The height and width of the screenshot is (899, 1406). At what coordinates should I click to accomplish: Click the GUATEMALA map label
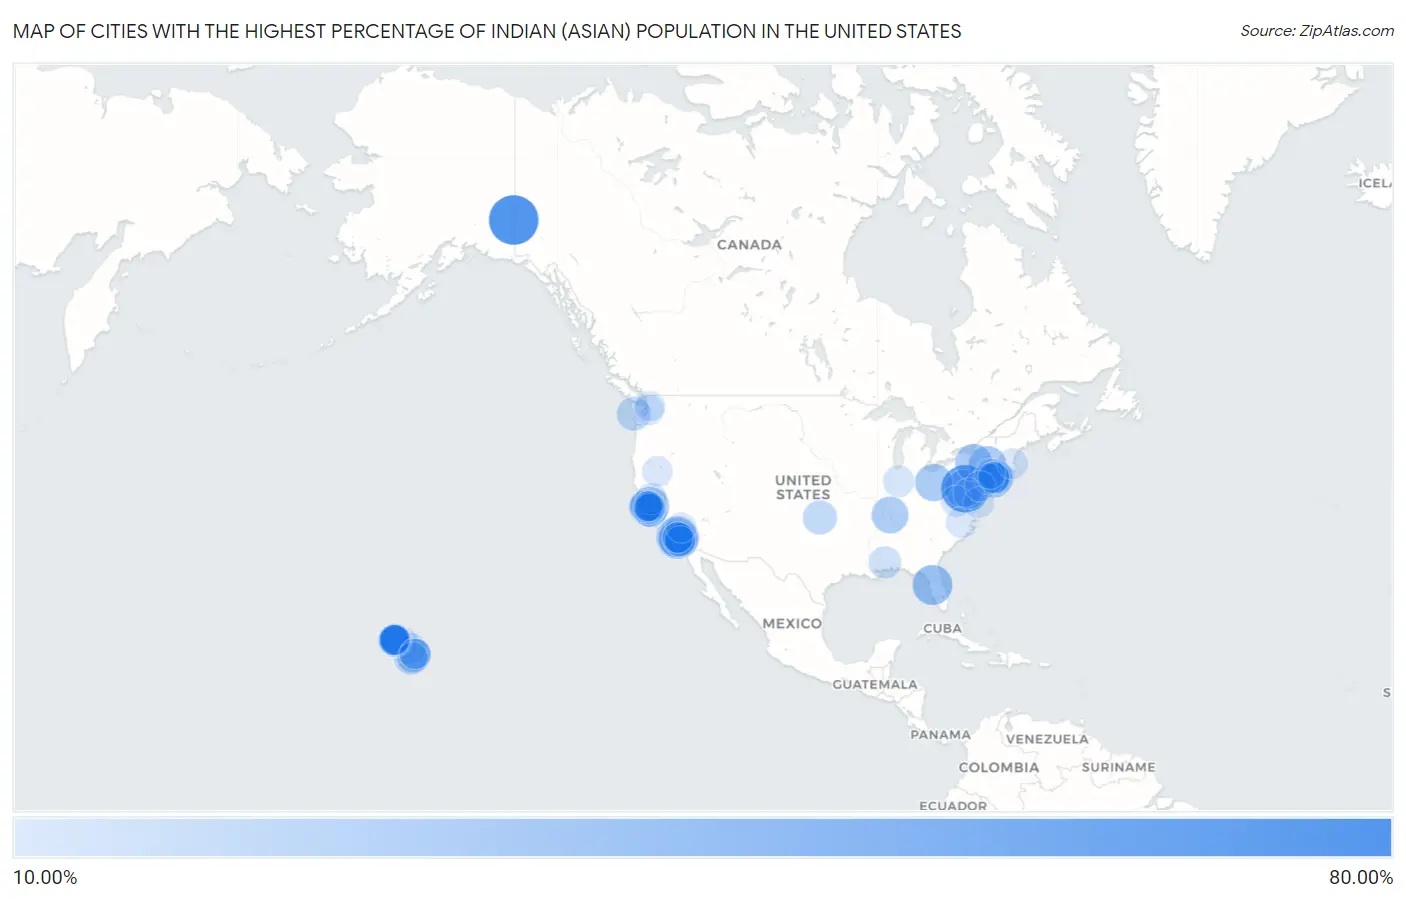tap(875, 684)
